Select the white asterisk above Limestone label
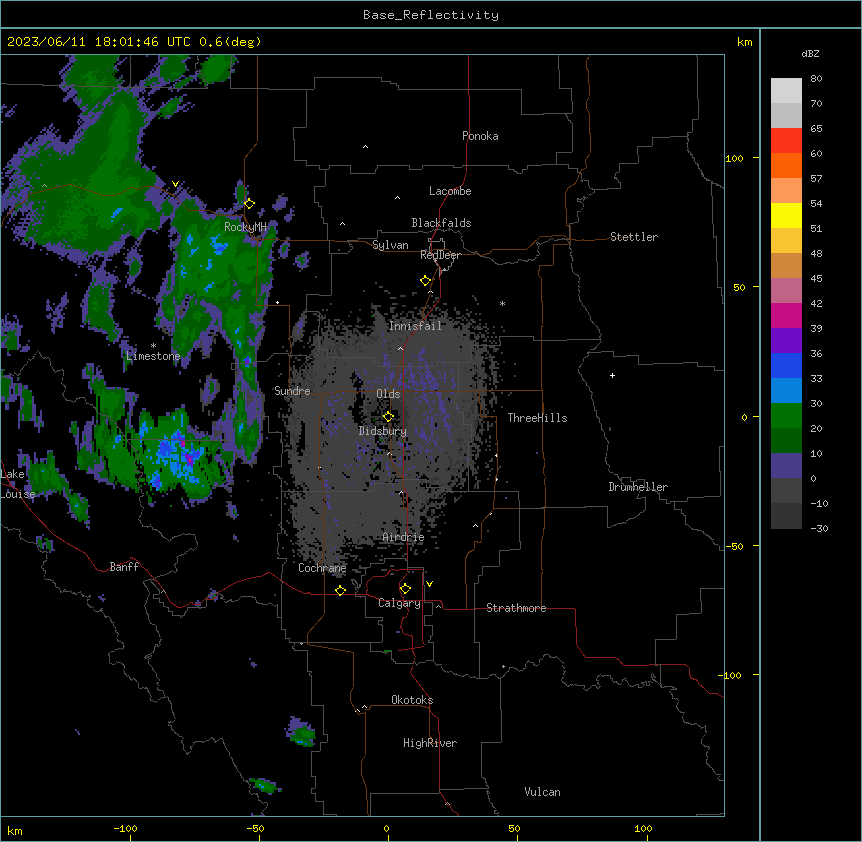Screen dimensions: 862x842 153,346
